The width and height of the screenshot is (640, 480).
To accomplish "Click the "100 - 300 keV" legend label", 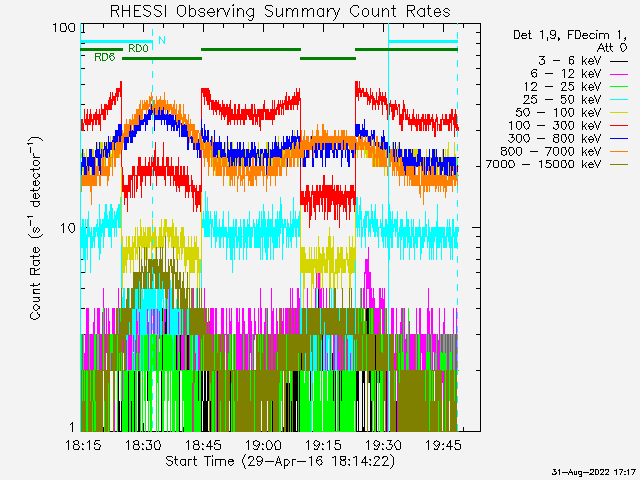I will (x=555, y=126).
